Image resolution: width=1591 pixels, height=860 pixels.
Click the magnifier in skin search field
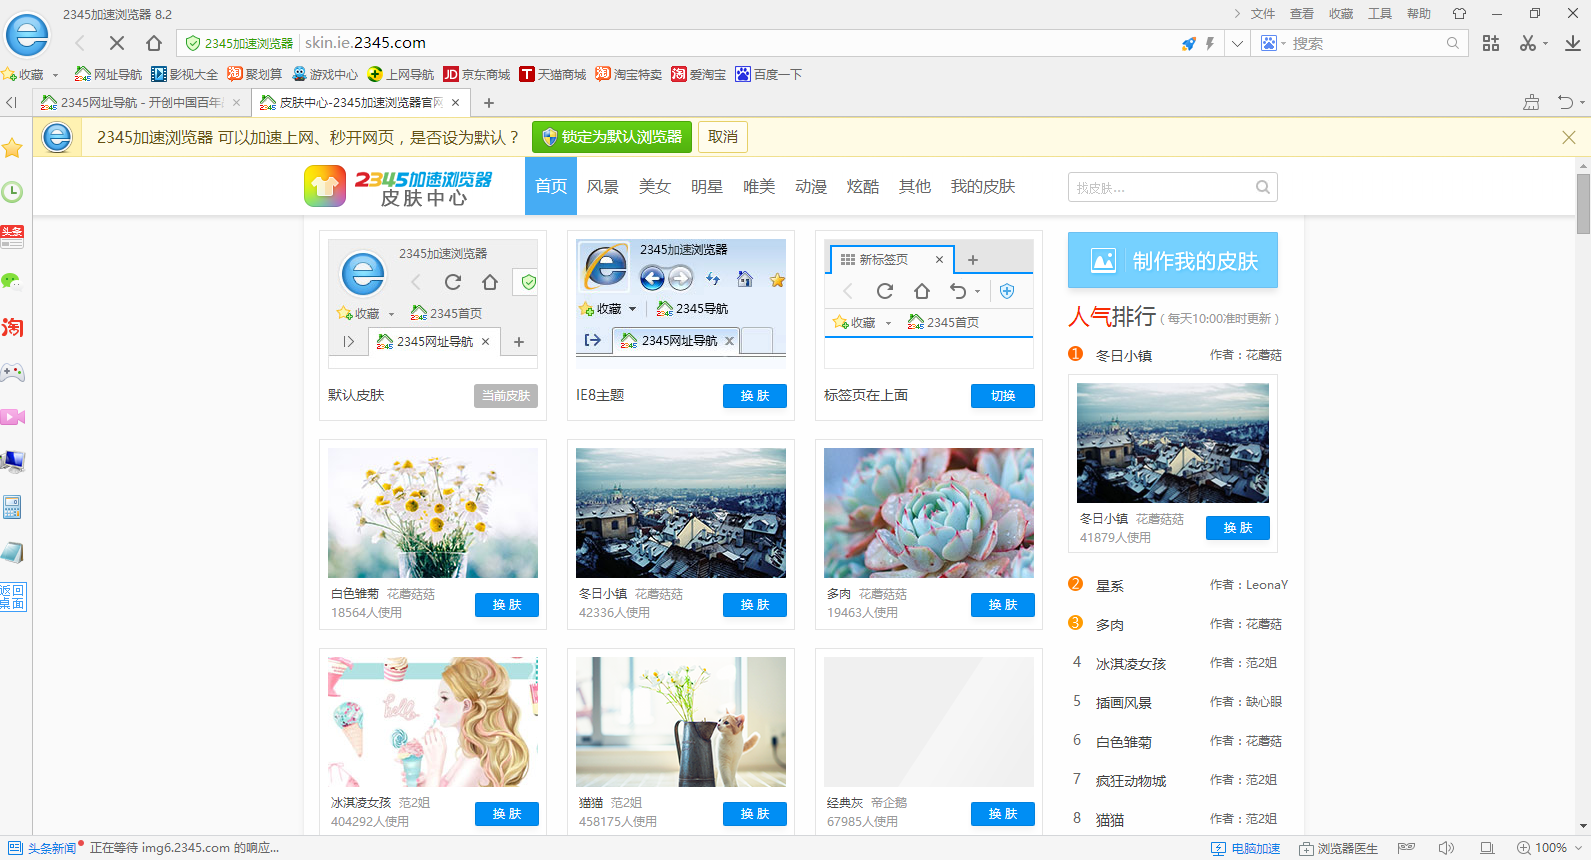click(x=1262, y=187)
